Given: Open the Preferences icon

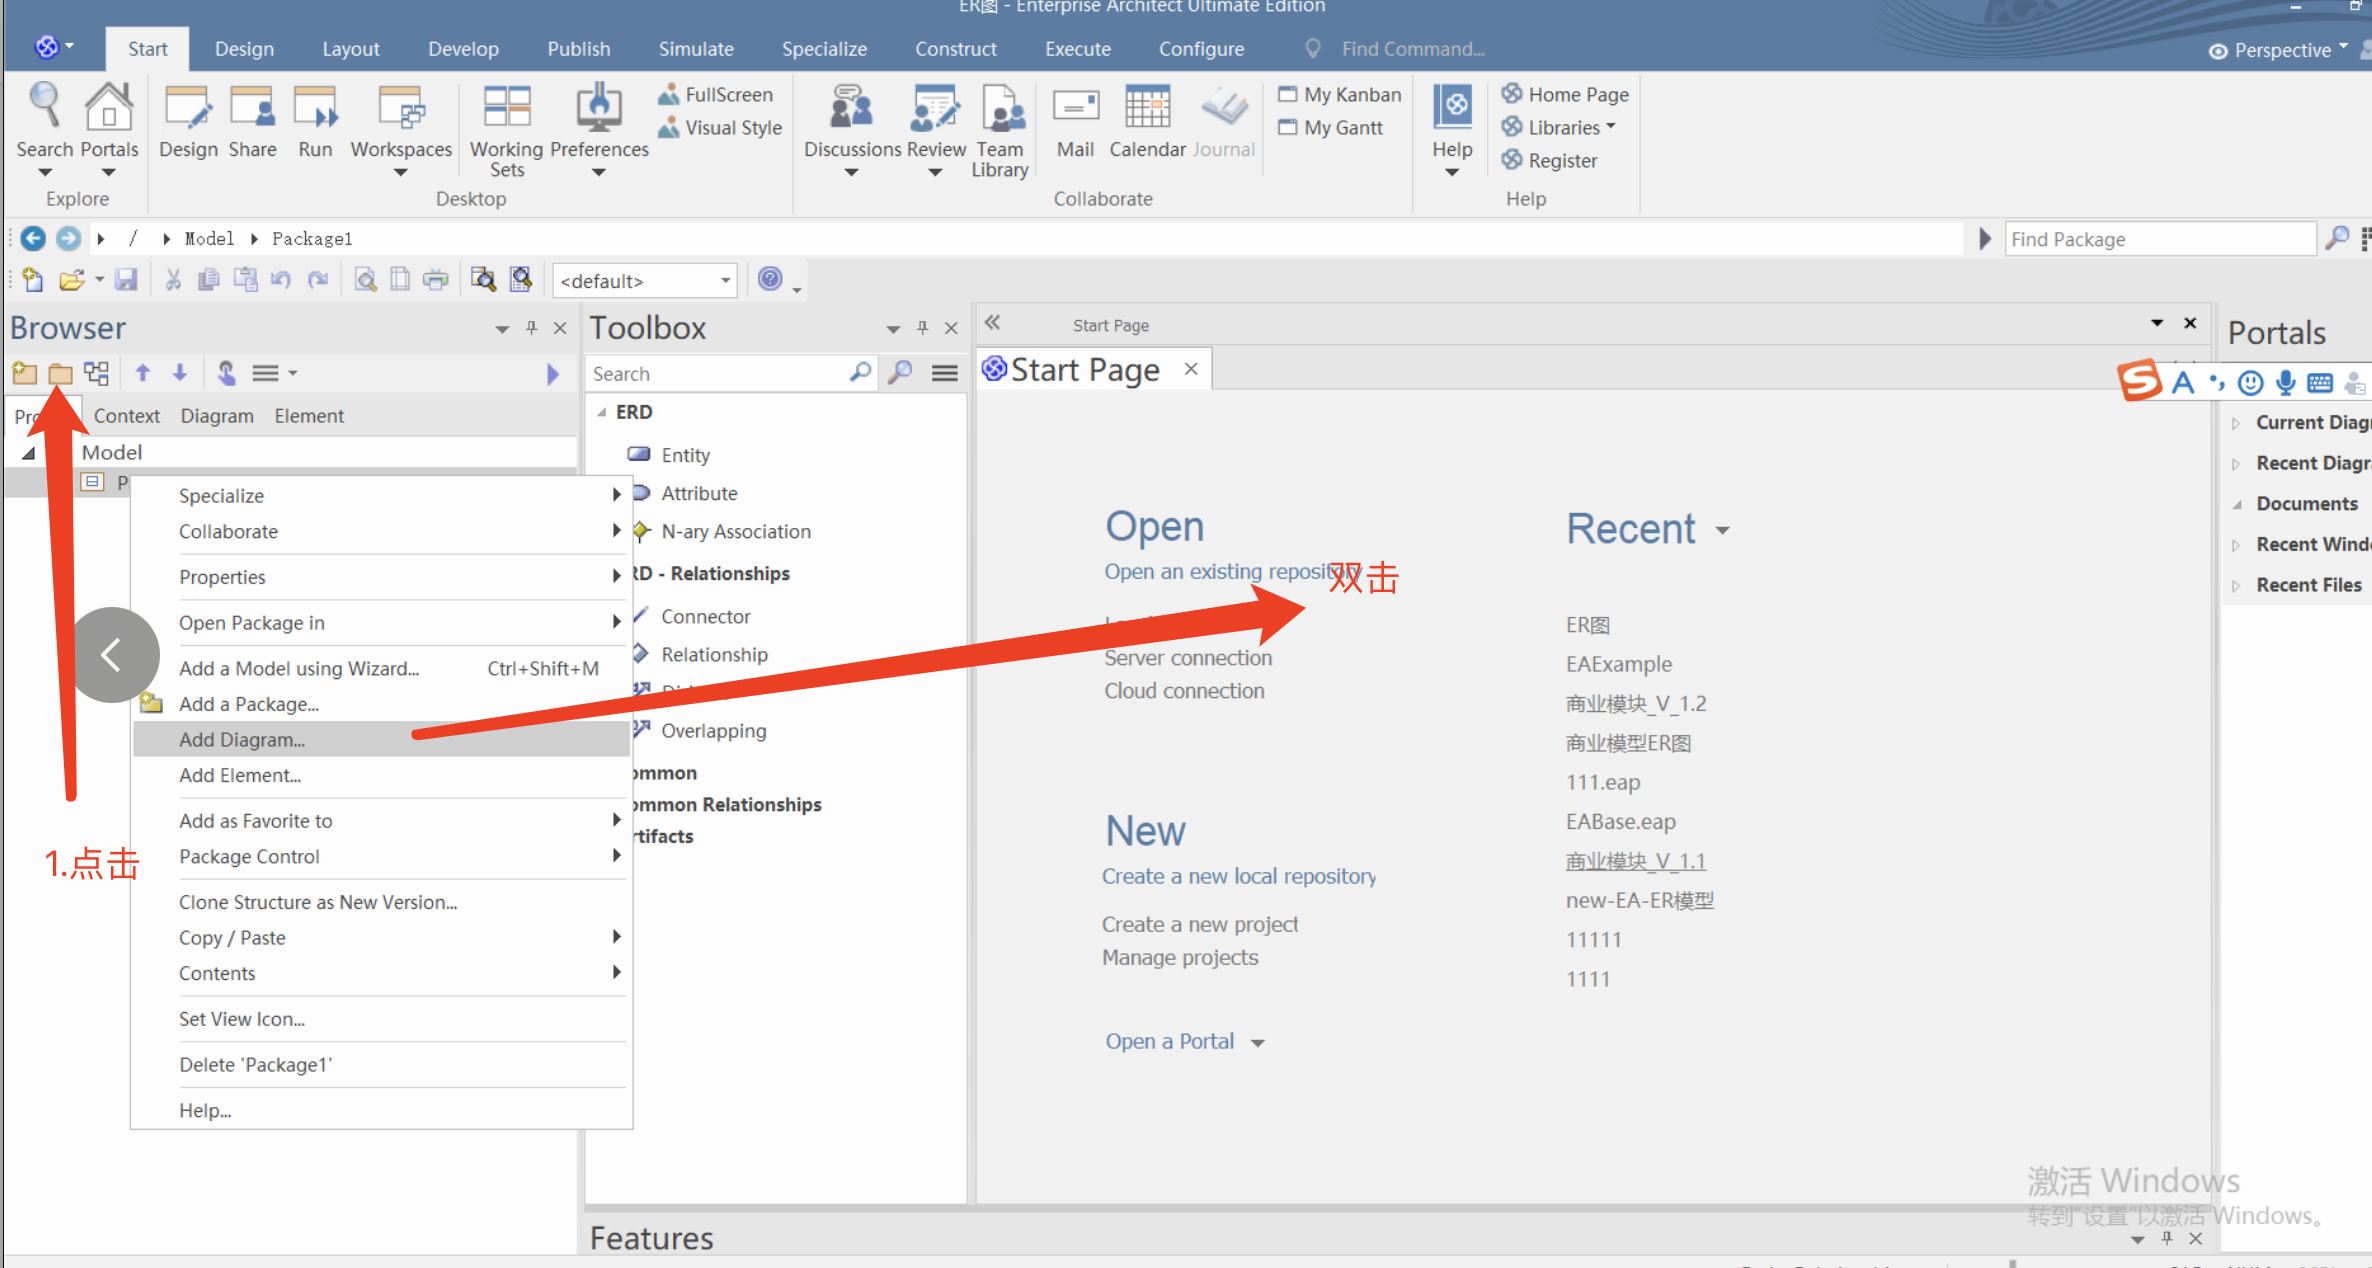Looking at the screenshot, I should coord(599,107).
